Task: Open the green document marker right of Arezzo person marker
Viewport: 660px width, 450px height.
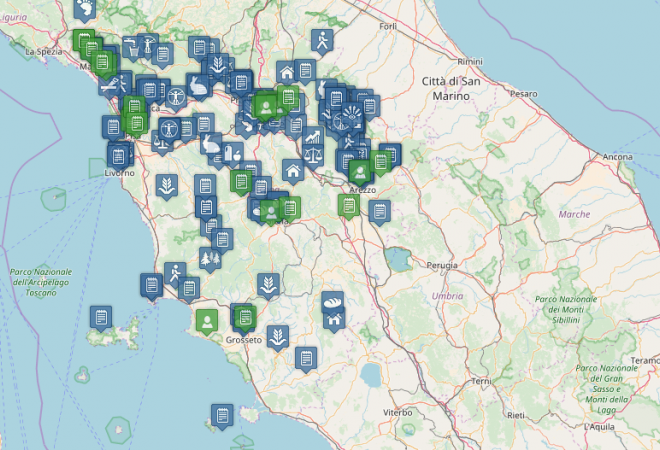Action: (381, 163)
